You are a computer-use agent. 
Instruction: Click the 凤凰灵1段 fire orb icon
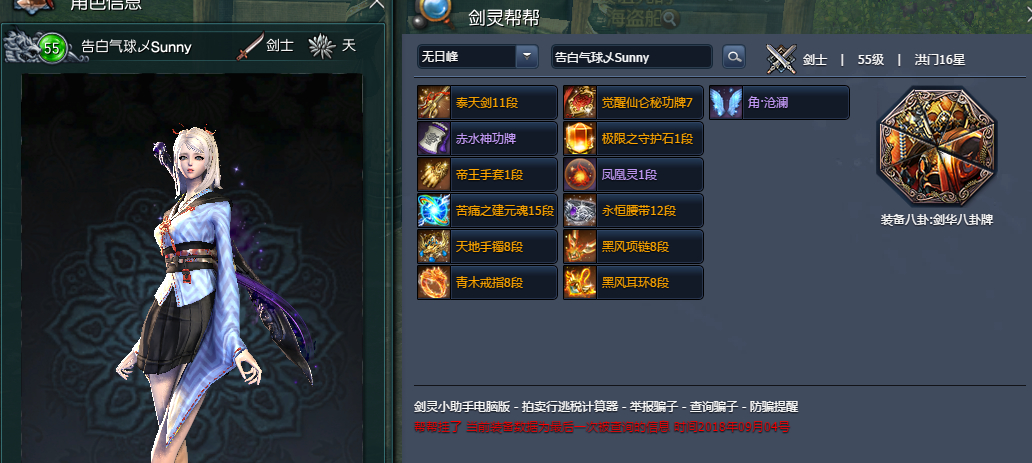point(580,175)
